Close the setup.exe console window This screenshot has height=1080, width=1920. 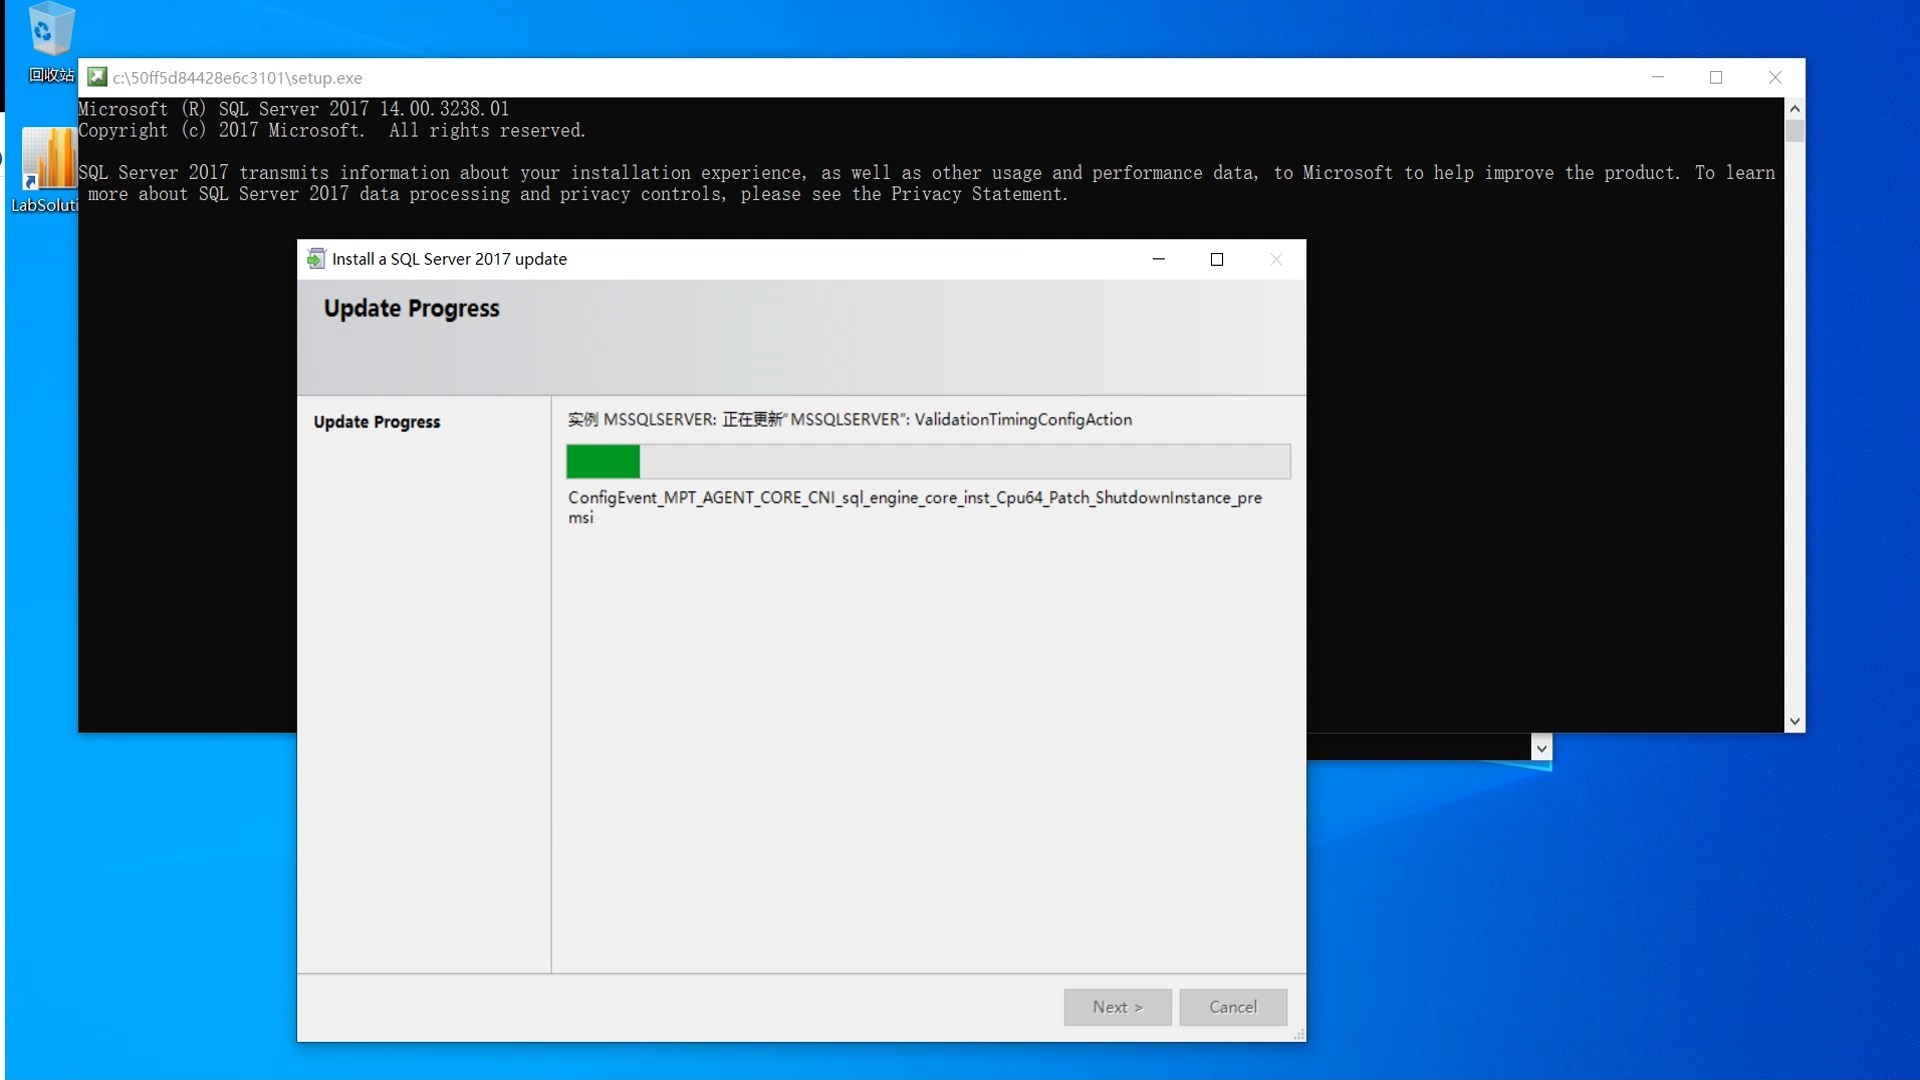(1775, 77)
